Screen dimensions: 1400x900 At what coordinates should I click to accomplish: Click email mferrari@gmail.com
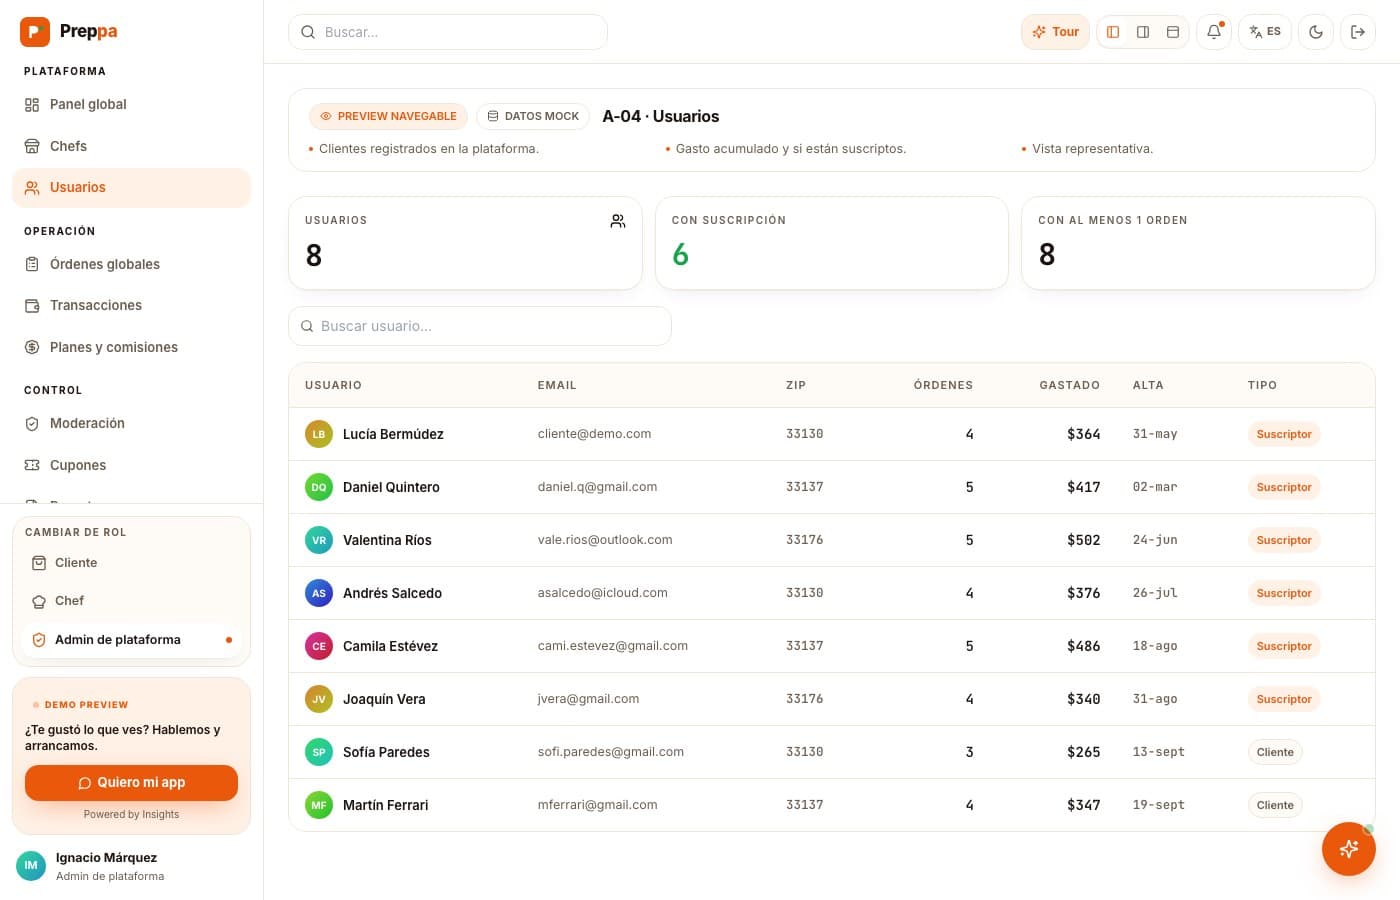click(597, 805)
